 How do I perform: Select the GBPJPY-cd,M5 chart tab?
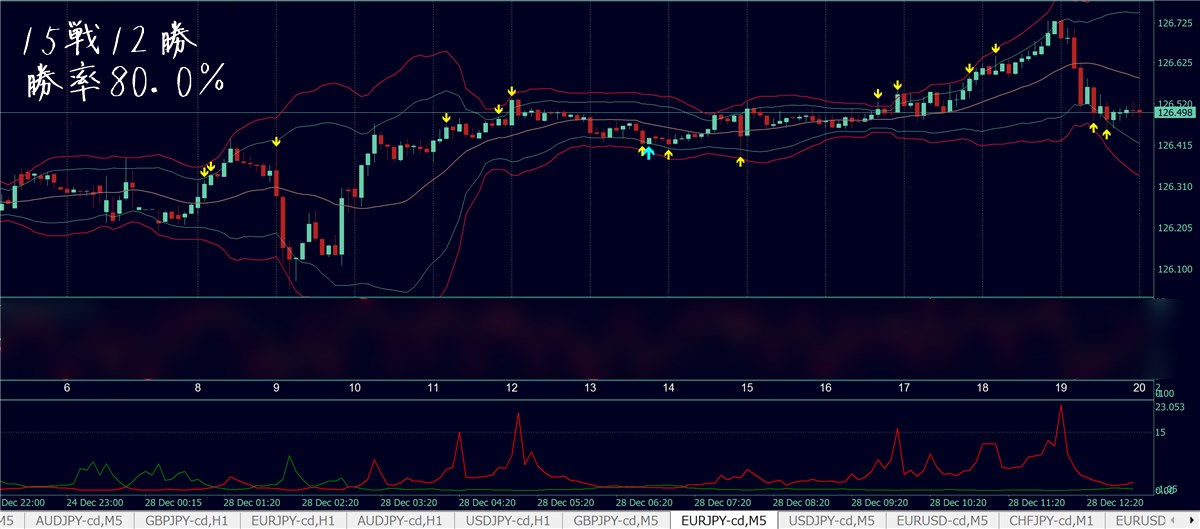(615, 521)
